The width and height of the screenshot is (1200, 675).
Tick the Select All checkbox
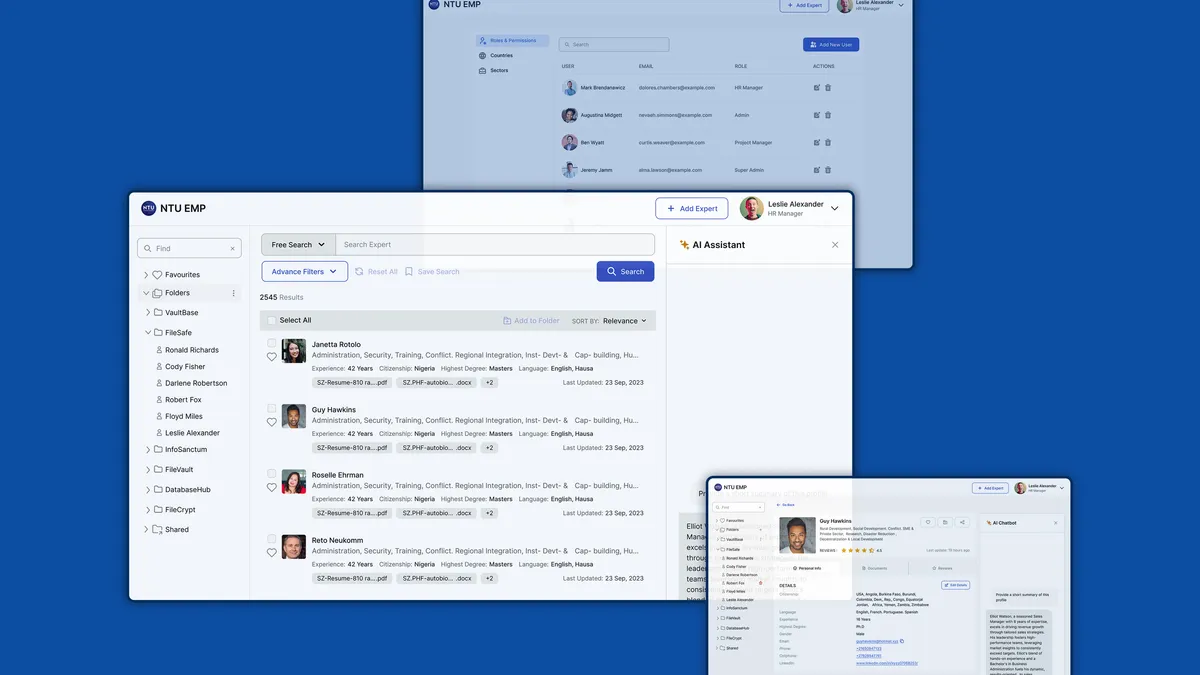tap(271, 320)
